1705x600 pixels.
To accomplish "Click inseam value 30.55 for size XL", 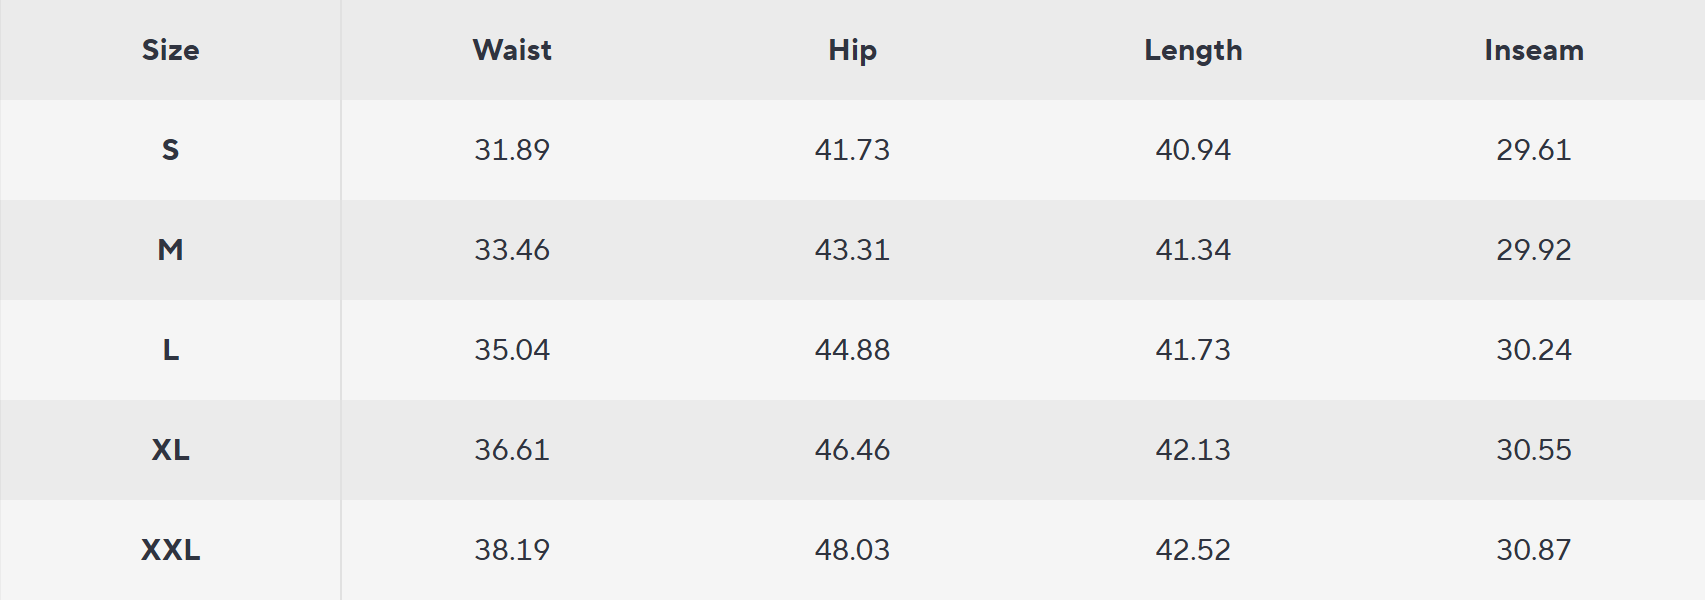I will [1533, 450].
